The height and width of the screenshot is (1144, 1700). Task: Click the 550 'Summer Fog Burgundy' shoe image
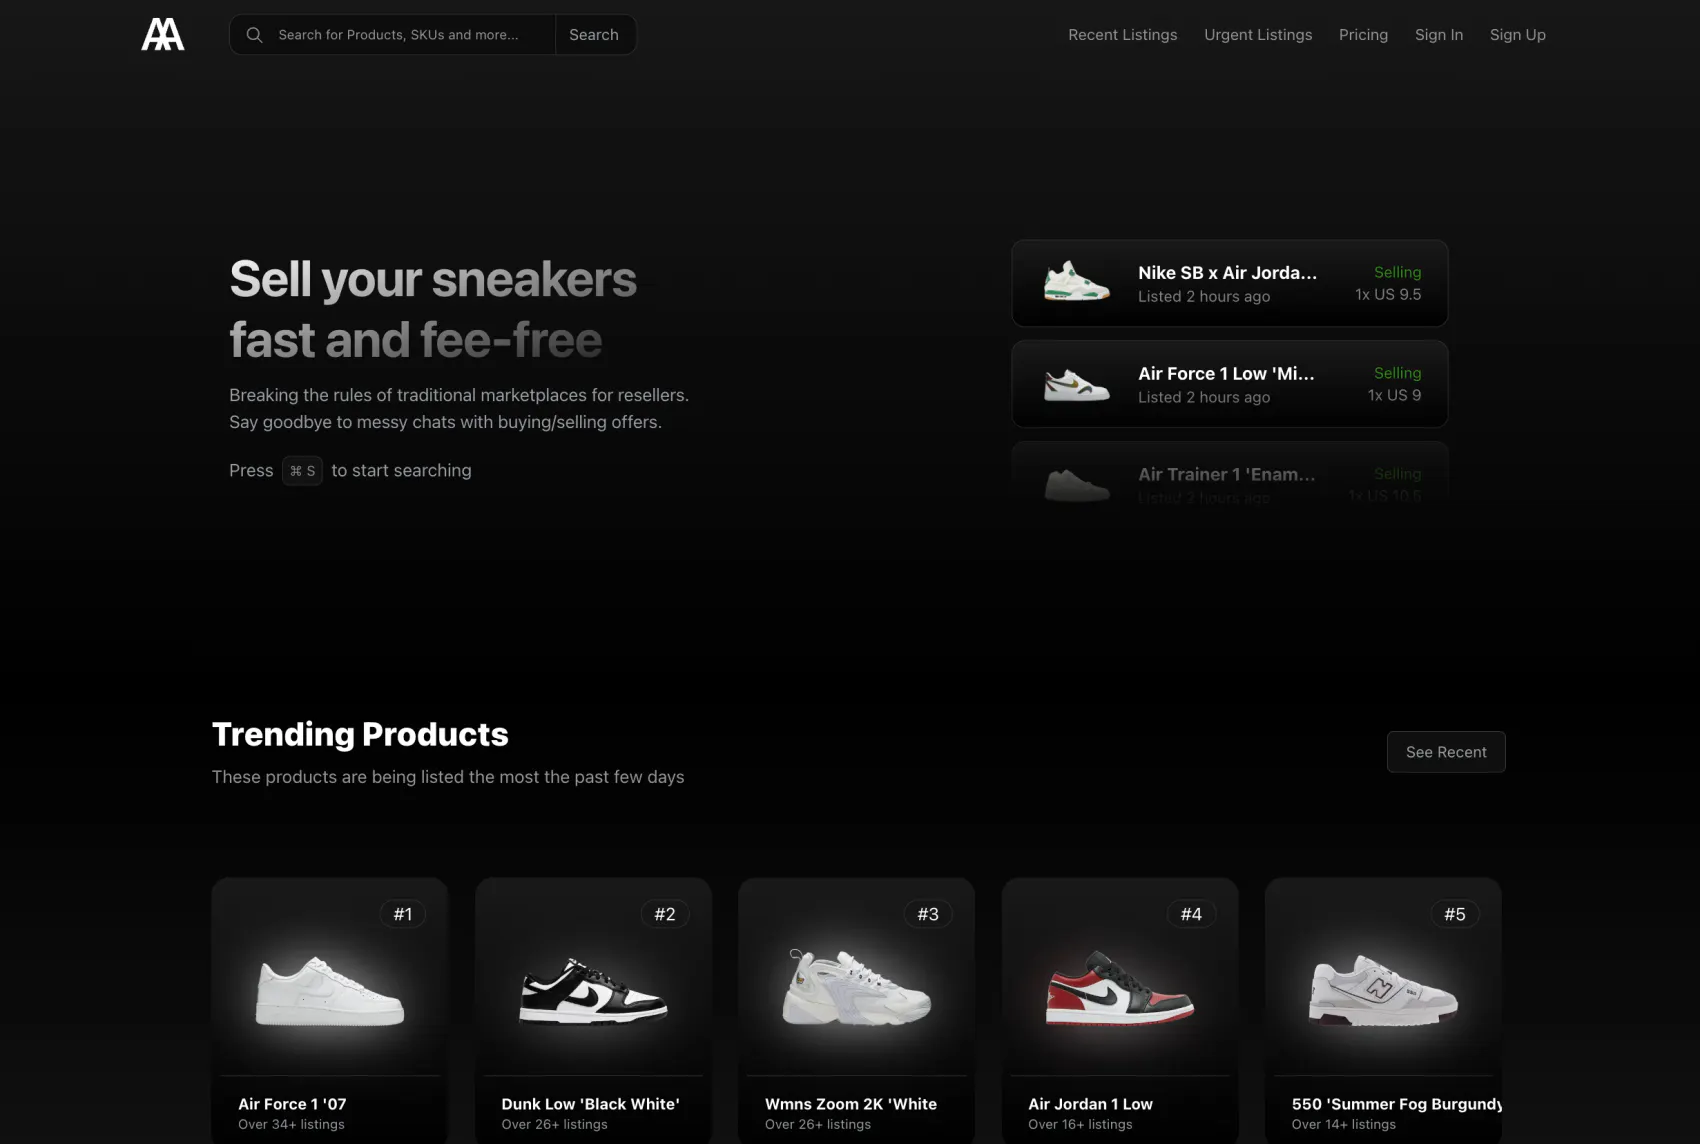(1383, 990)
